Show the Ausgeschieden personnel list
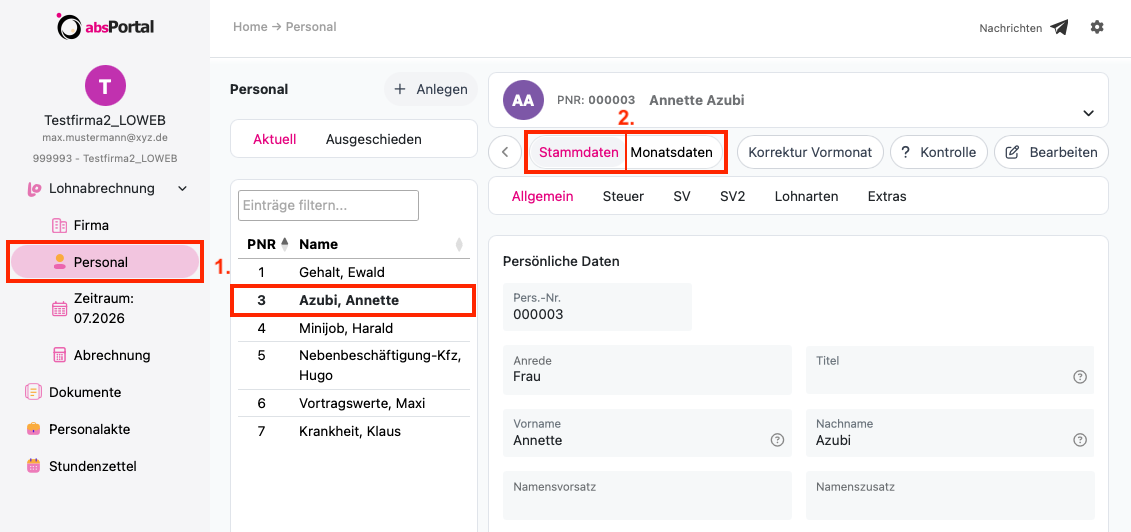This screenshot has width=1131, height=532. (x=374, y=139)
